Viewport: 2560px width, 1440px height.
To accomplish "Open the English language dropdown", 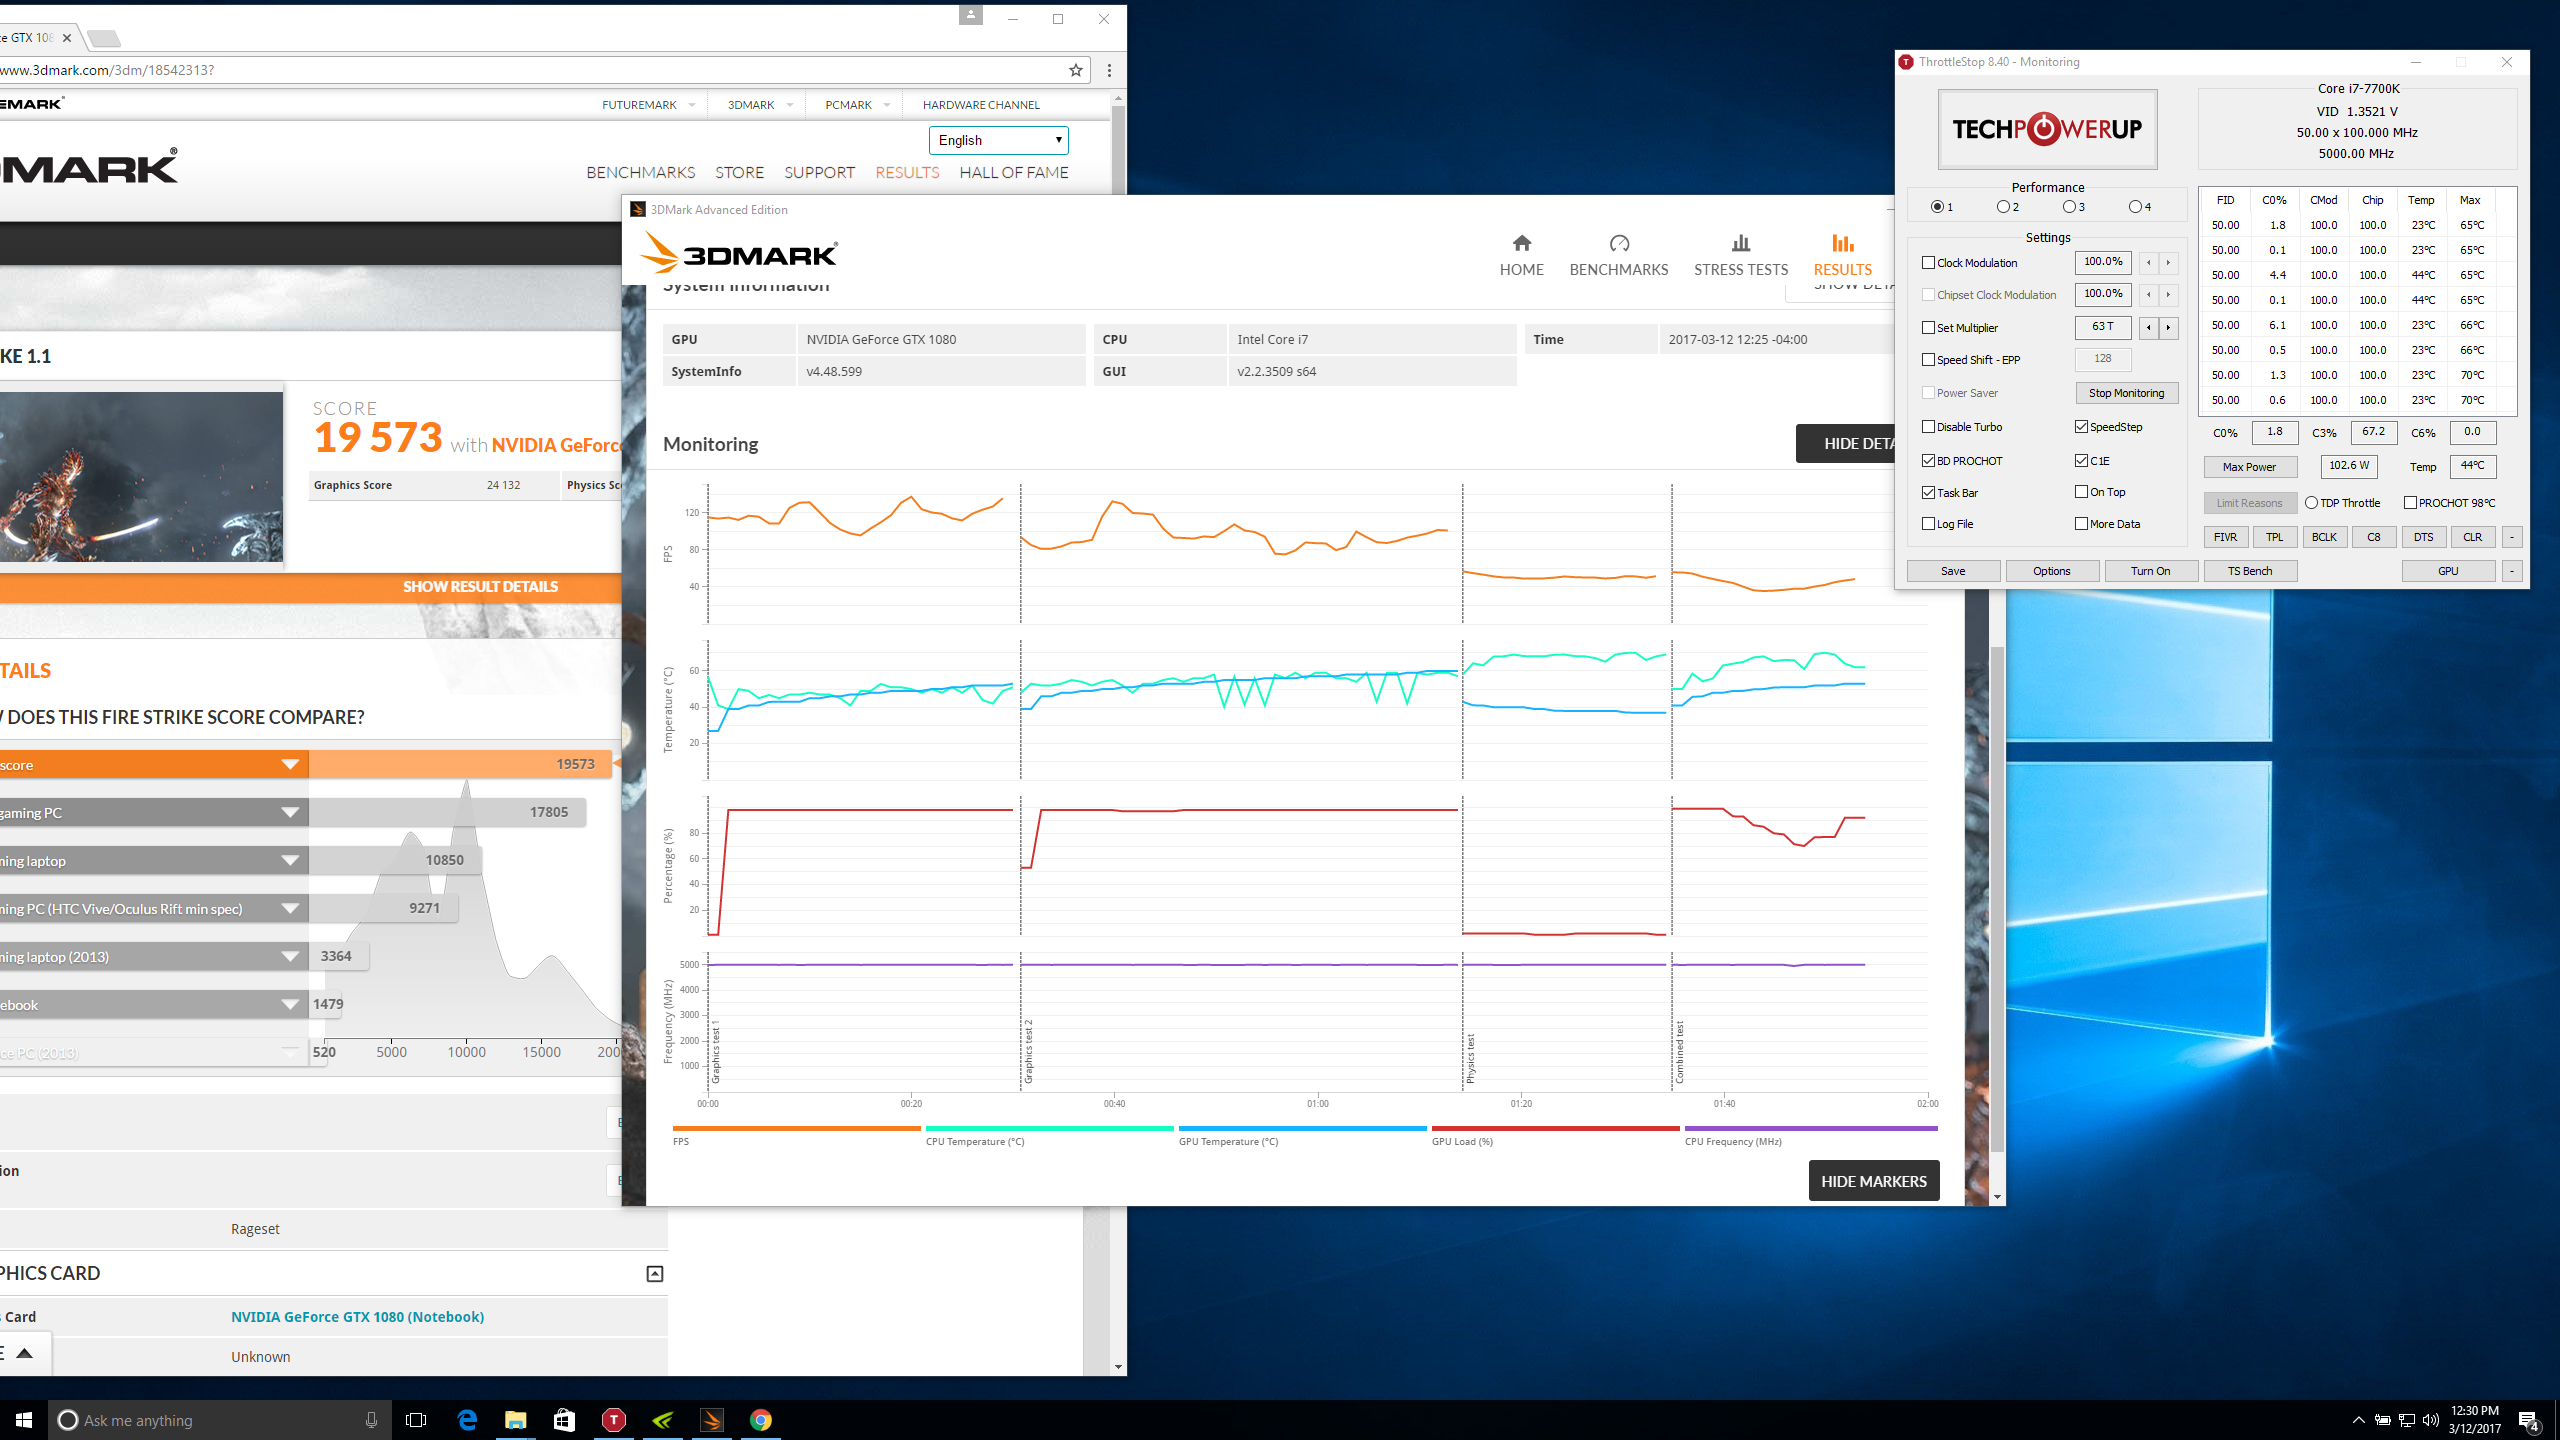I will pyautogui.click(x=998, y=140).
